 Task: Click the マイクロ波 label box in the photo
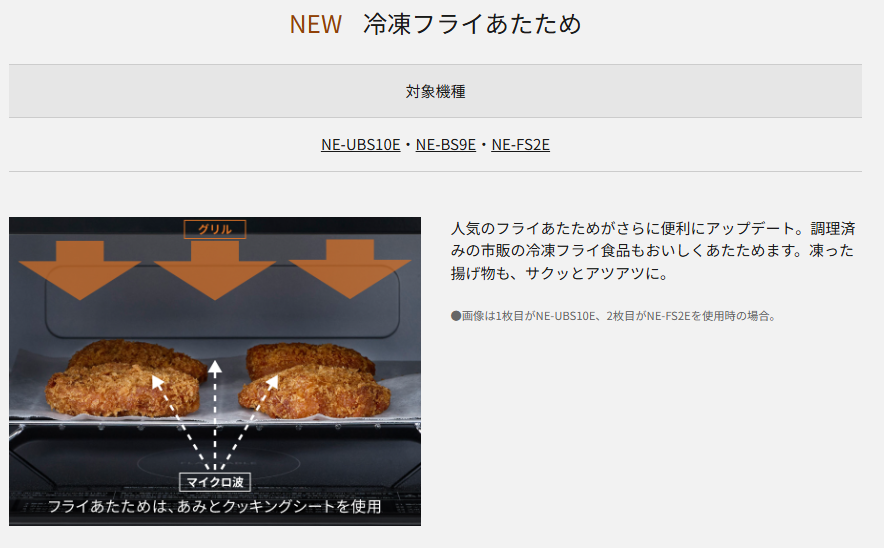215,482
